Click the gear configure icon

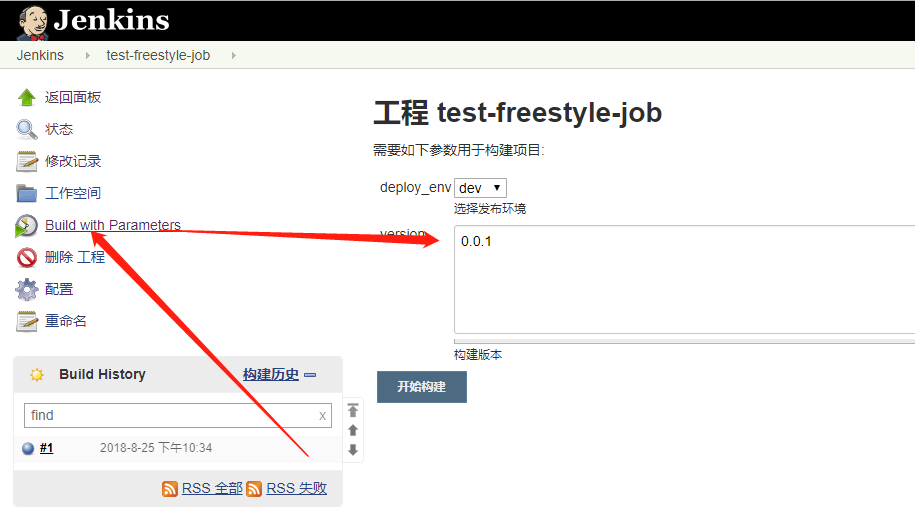(x=27, y=289)
